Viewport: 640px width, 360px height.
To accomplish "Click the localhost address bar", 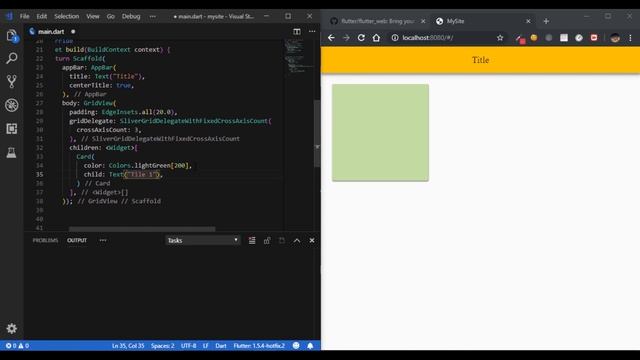I will pos(445,38).
